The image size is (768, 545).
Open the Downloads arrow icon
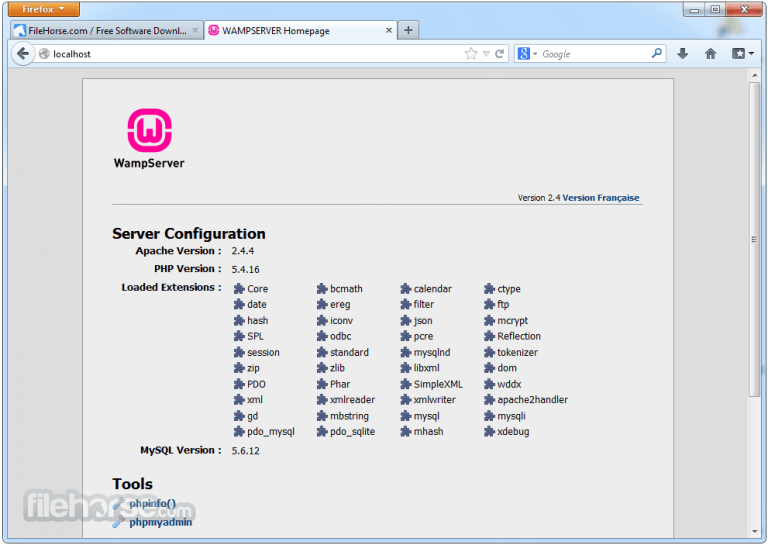[x=683, y=54]
